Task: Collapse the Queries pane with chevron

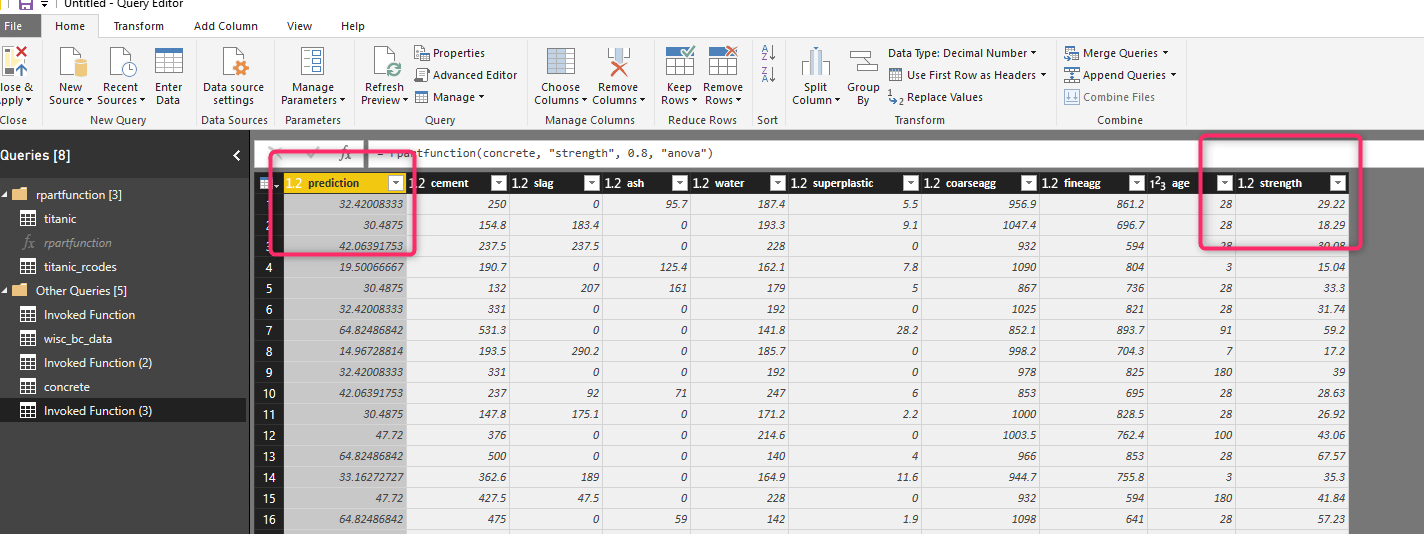Action: [x=237, y=155]
